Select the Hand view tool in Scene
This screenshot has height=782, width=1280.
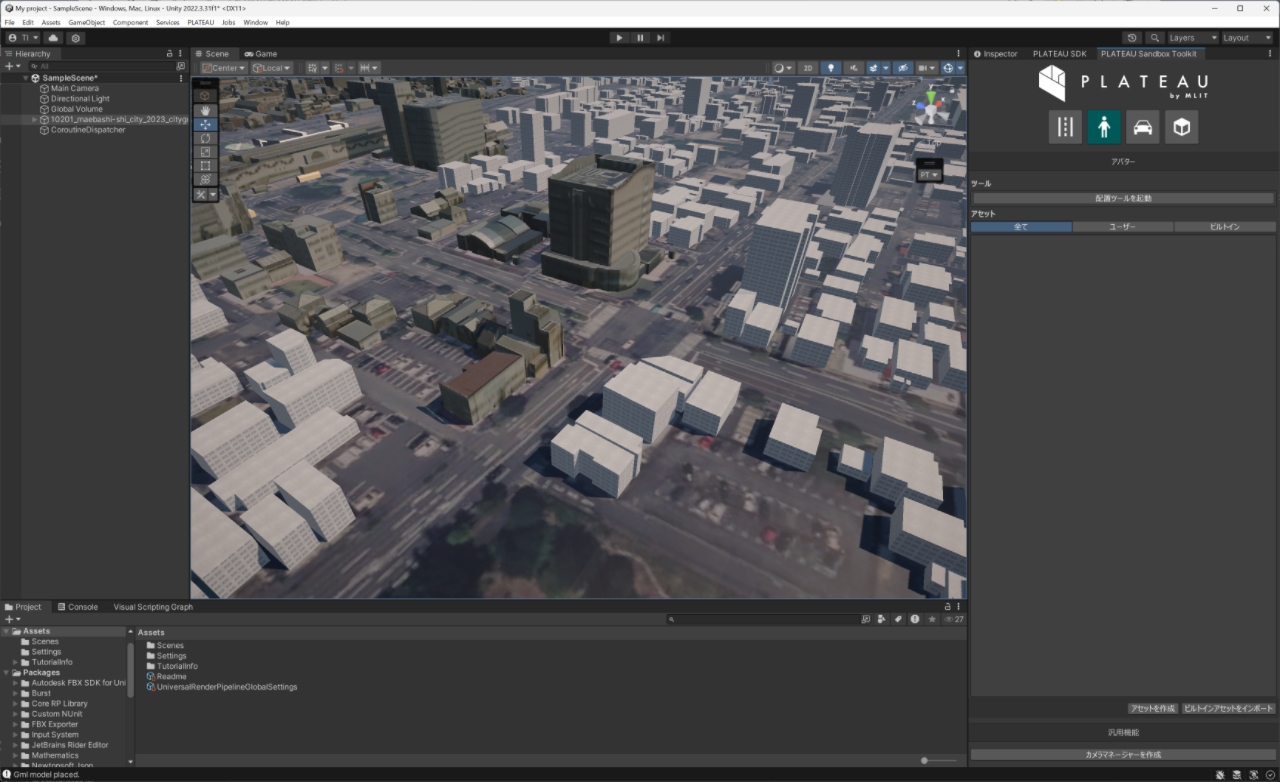coord(205,110)
